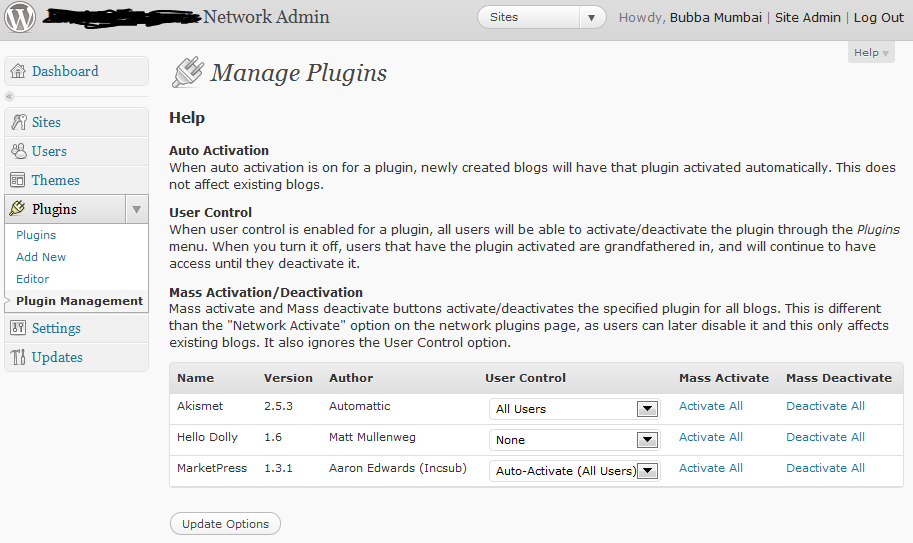Screen dimensions: 913x543
Task: Collapse the sidebar menu with arrow separator
Action: pos(9,96)
